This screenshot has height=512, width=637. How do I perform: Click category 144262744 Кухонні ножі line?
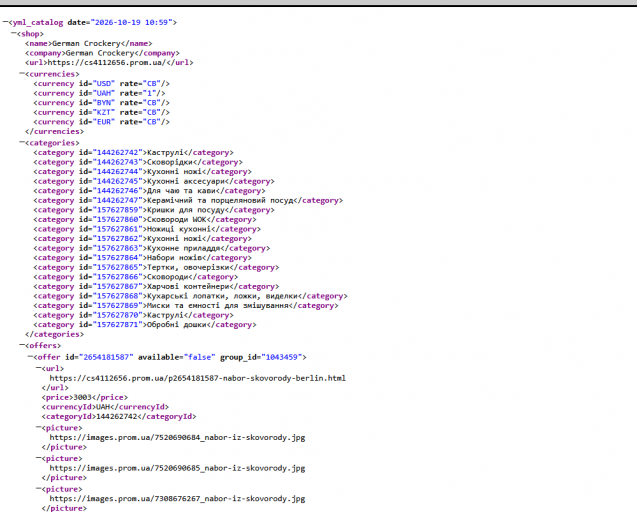143,172
